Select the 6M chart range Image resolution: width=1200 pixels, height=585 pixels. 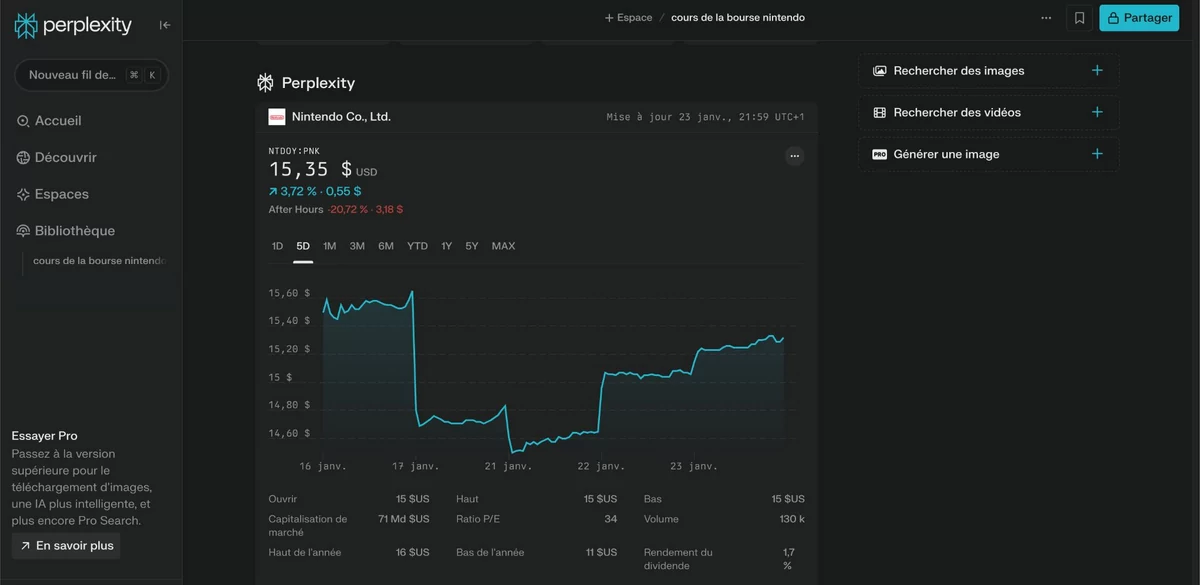click(x=386, y=246)
